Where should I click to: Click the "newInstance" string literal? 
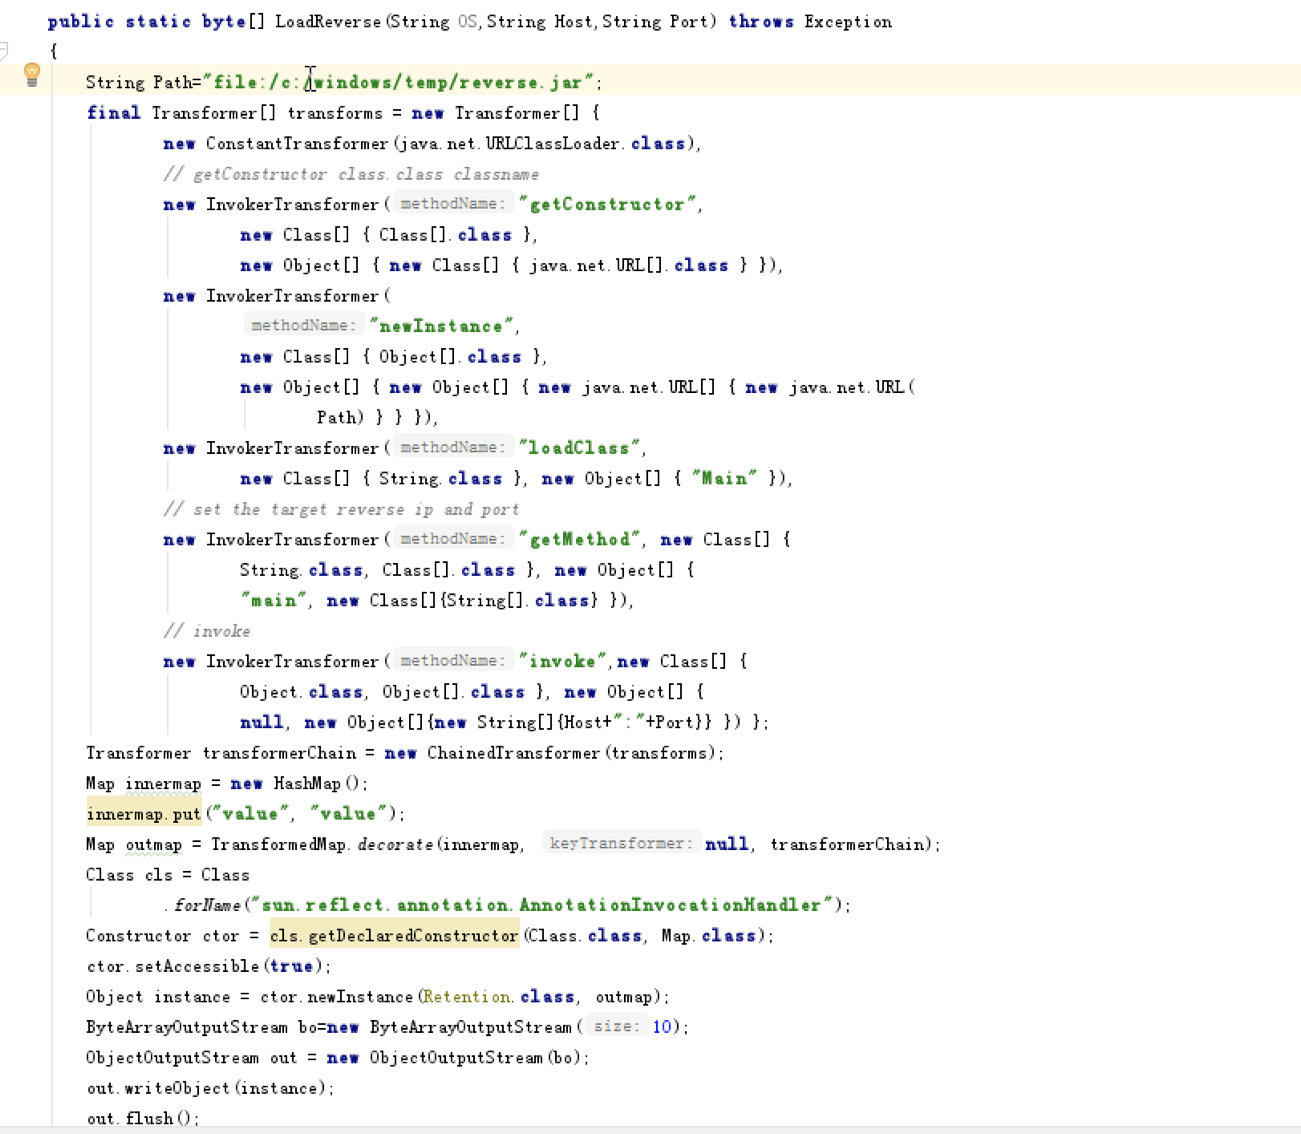[x=441, y=326]
